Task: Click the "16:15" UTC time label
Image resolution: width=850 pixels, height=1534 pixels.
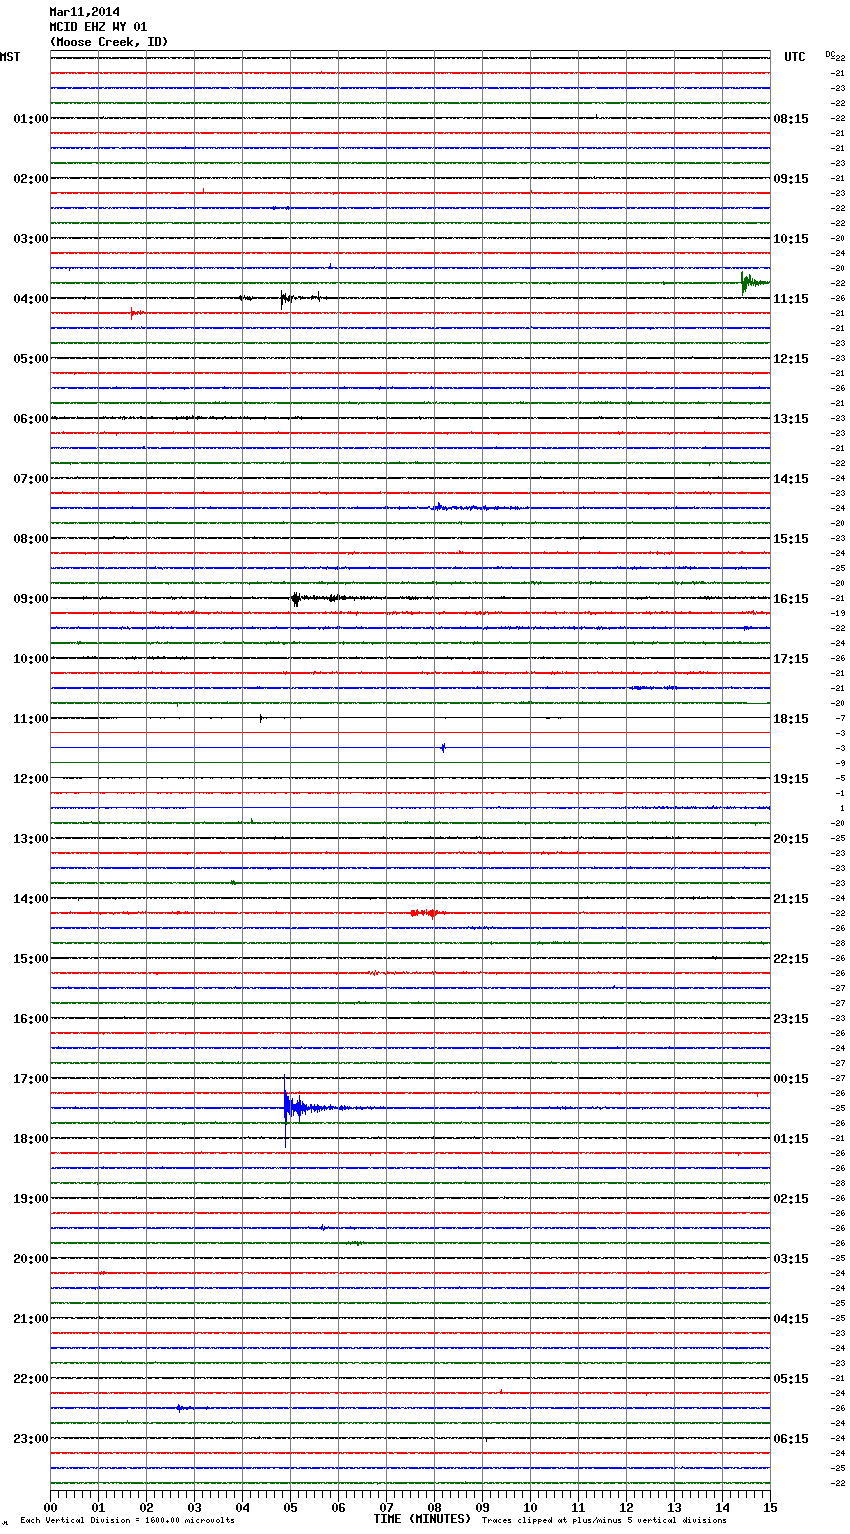Action: point(791,599)
